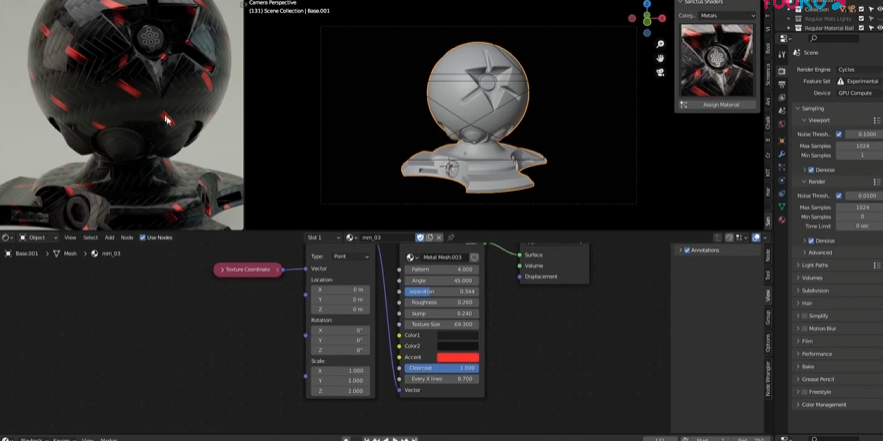
Task: Click the red Accent color swatch
Action: [x=457, y=357]
